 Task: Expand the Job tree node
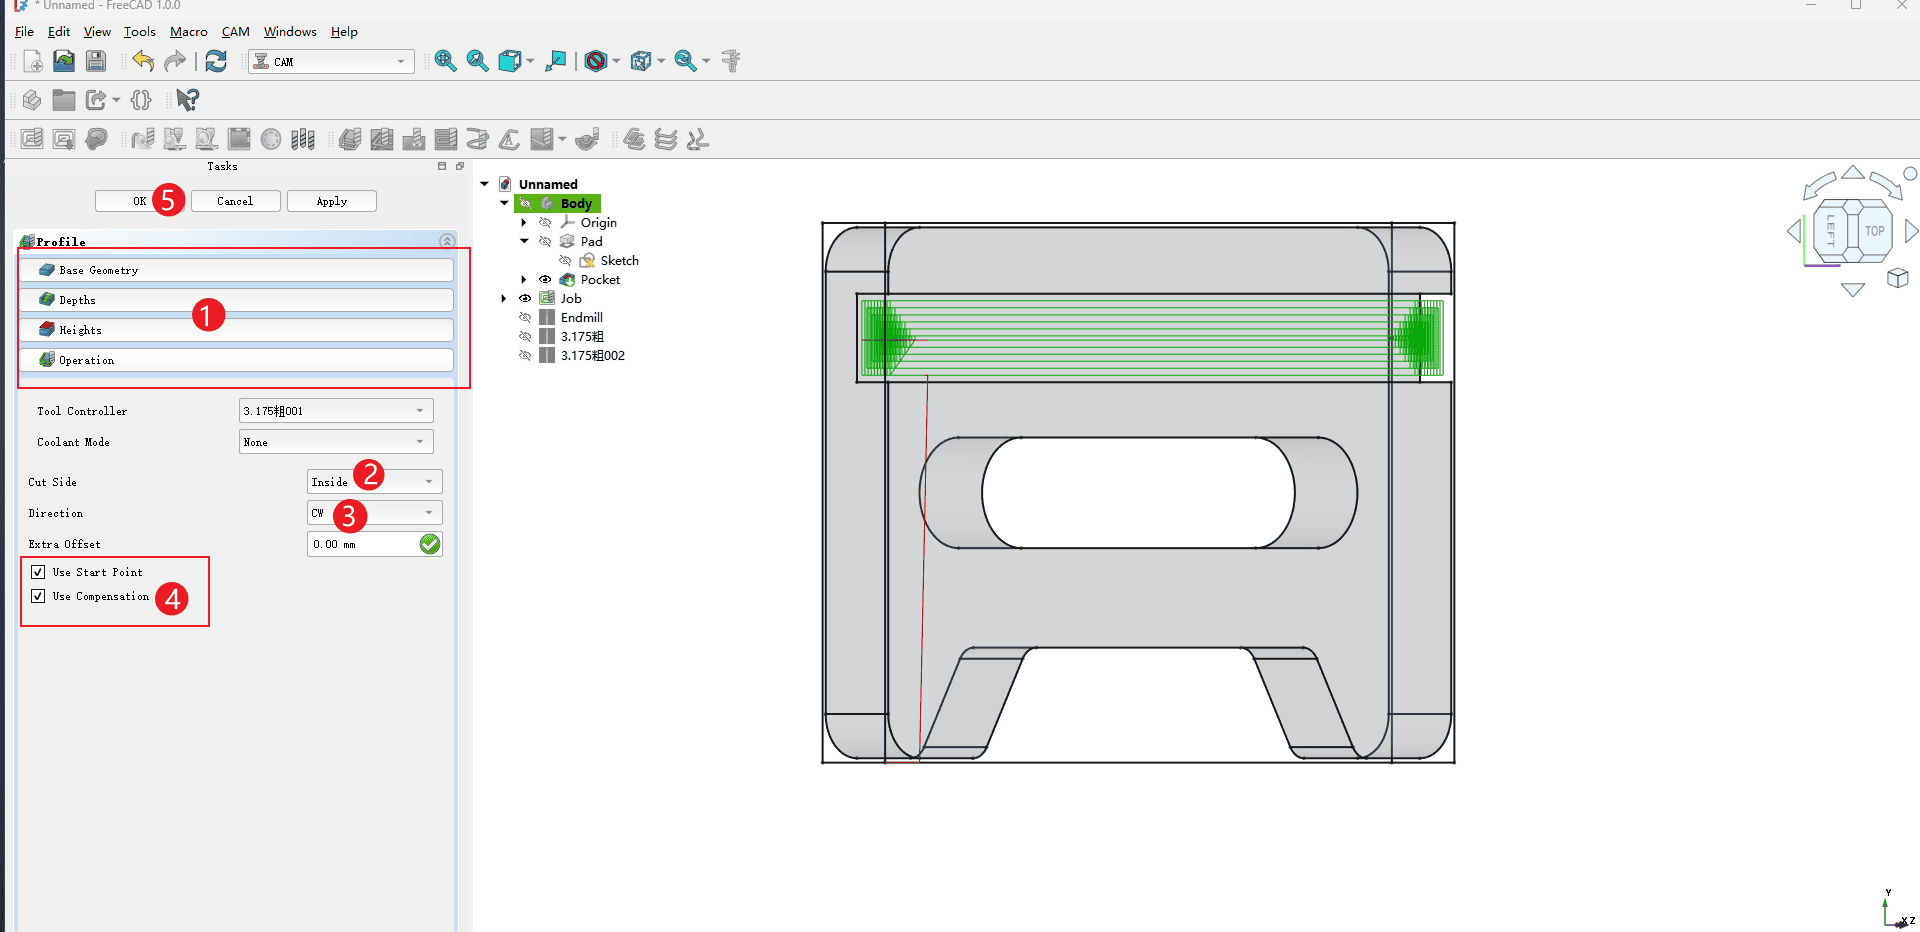click(x=504, y=299)
